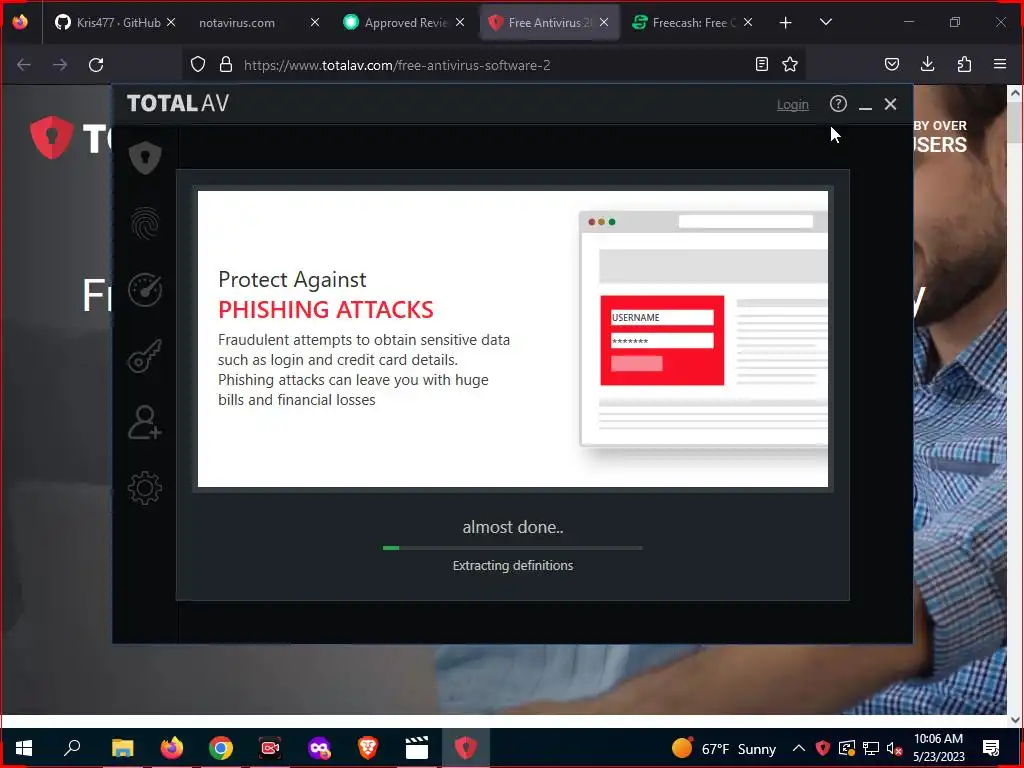Screen dimensions: 1024x768
Task: Open the speedometer tune-up section in TotalAV
Action: [145, 290]
